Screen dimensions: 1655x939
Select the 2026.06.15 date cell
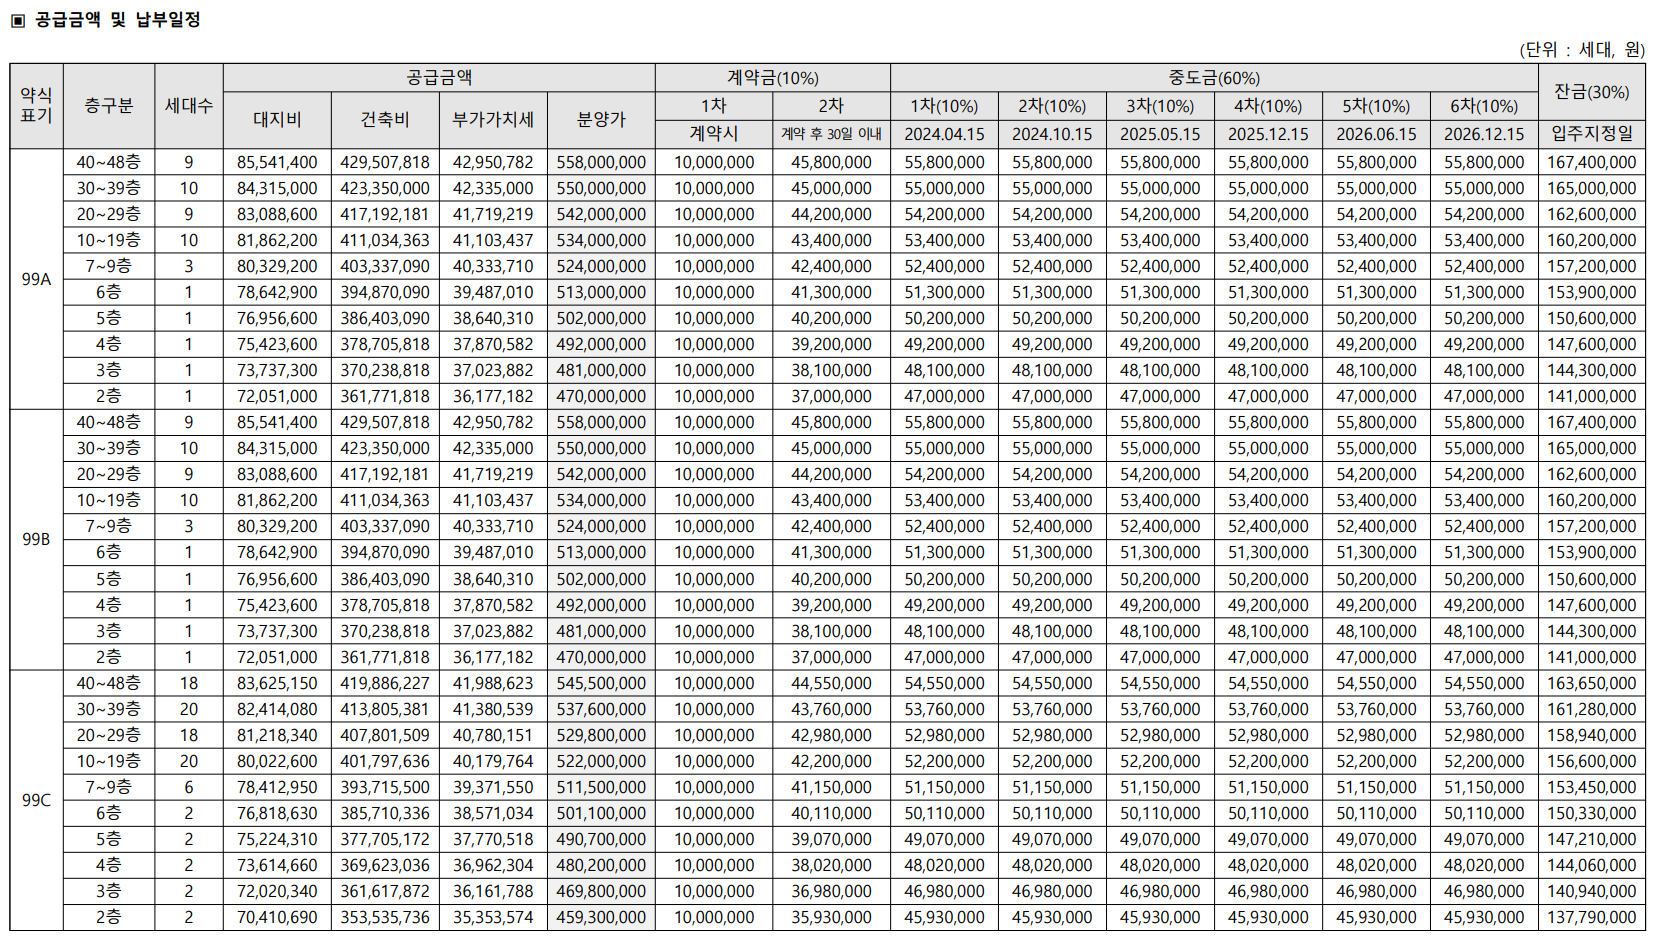1376,134
